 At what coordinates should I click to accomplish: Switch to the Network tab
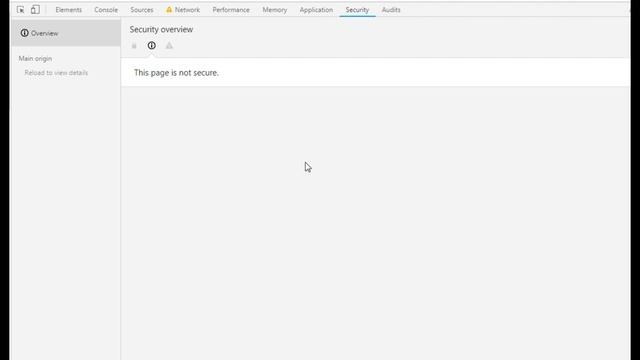[x=187, y=10]
